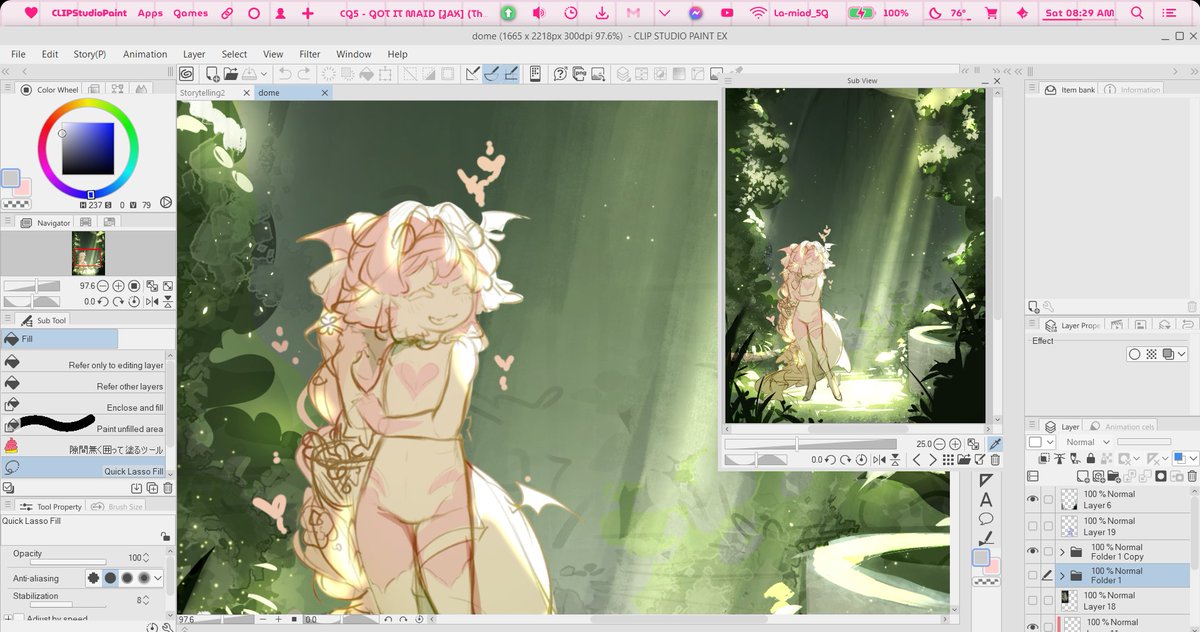Toggle Folder 1 Copy second checkbox
The height and width of the screenshot is (632, 1200).
[x=1048, y=551]
